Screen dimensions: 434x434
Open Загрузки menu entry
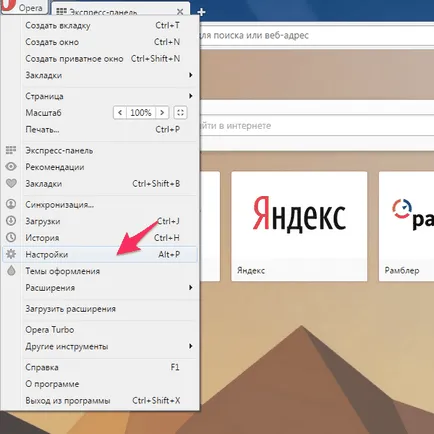coord(100,221)
